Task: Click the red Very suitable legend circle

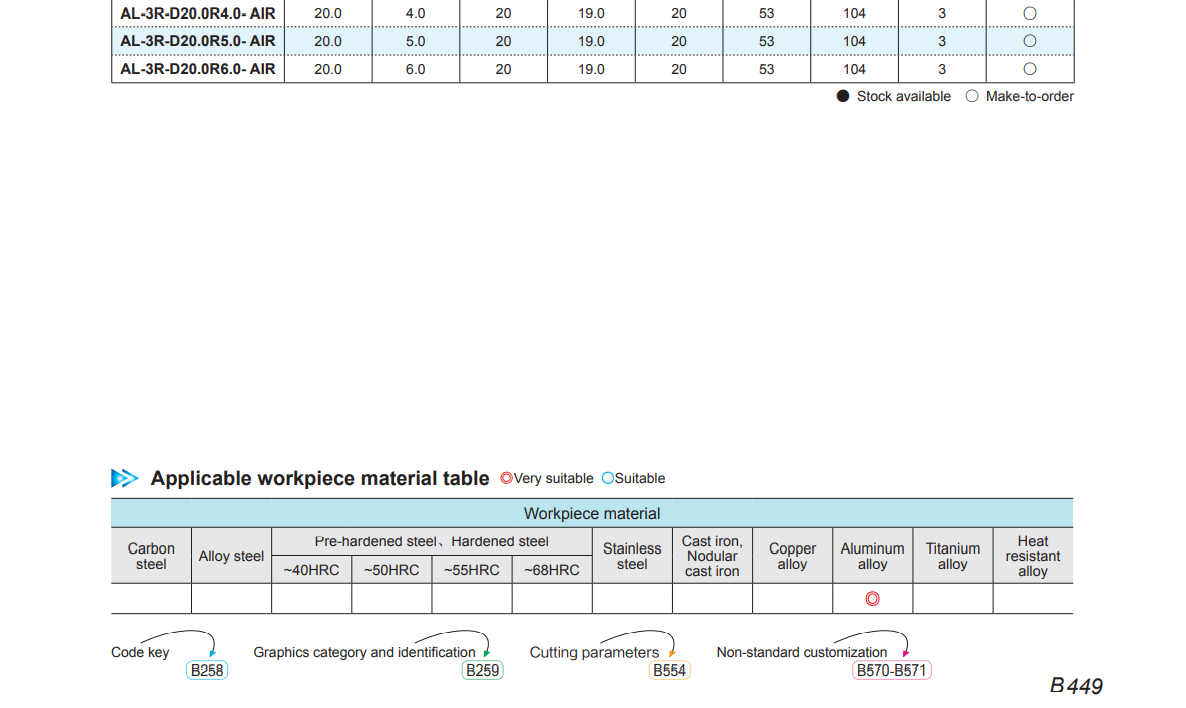Action: click(x=506, y=478)
